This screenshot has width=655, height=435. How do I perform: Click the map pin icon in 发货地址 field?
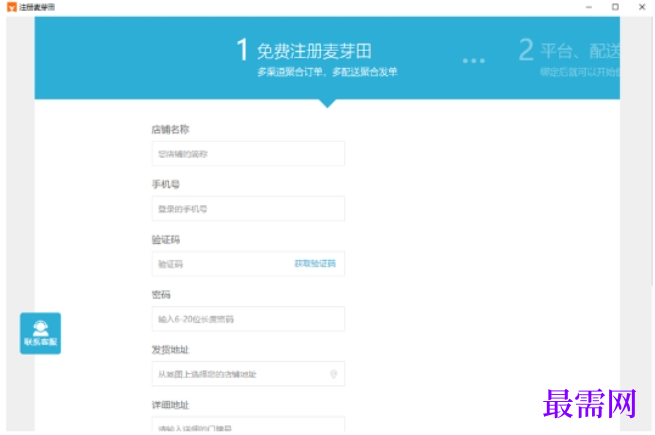click(x=333, y=374)
